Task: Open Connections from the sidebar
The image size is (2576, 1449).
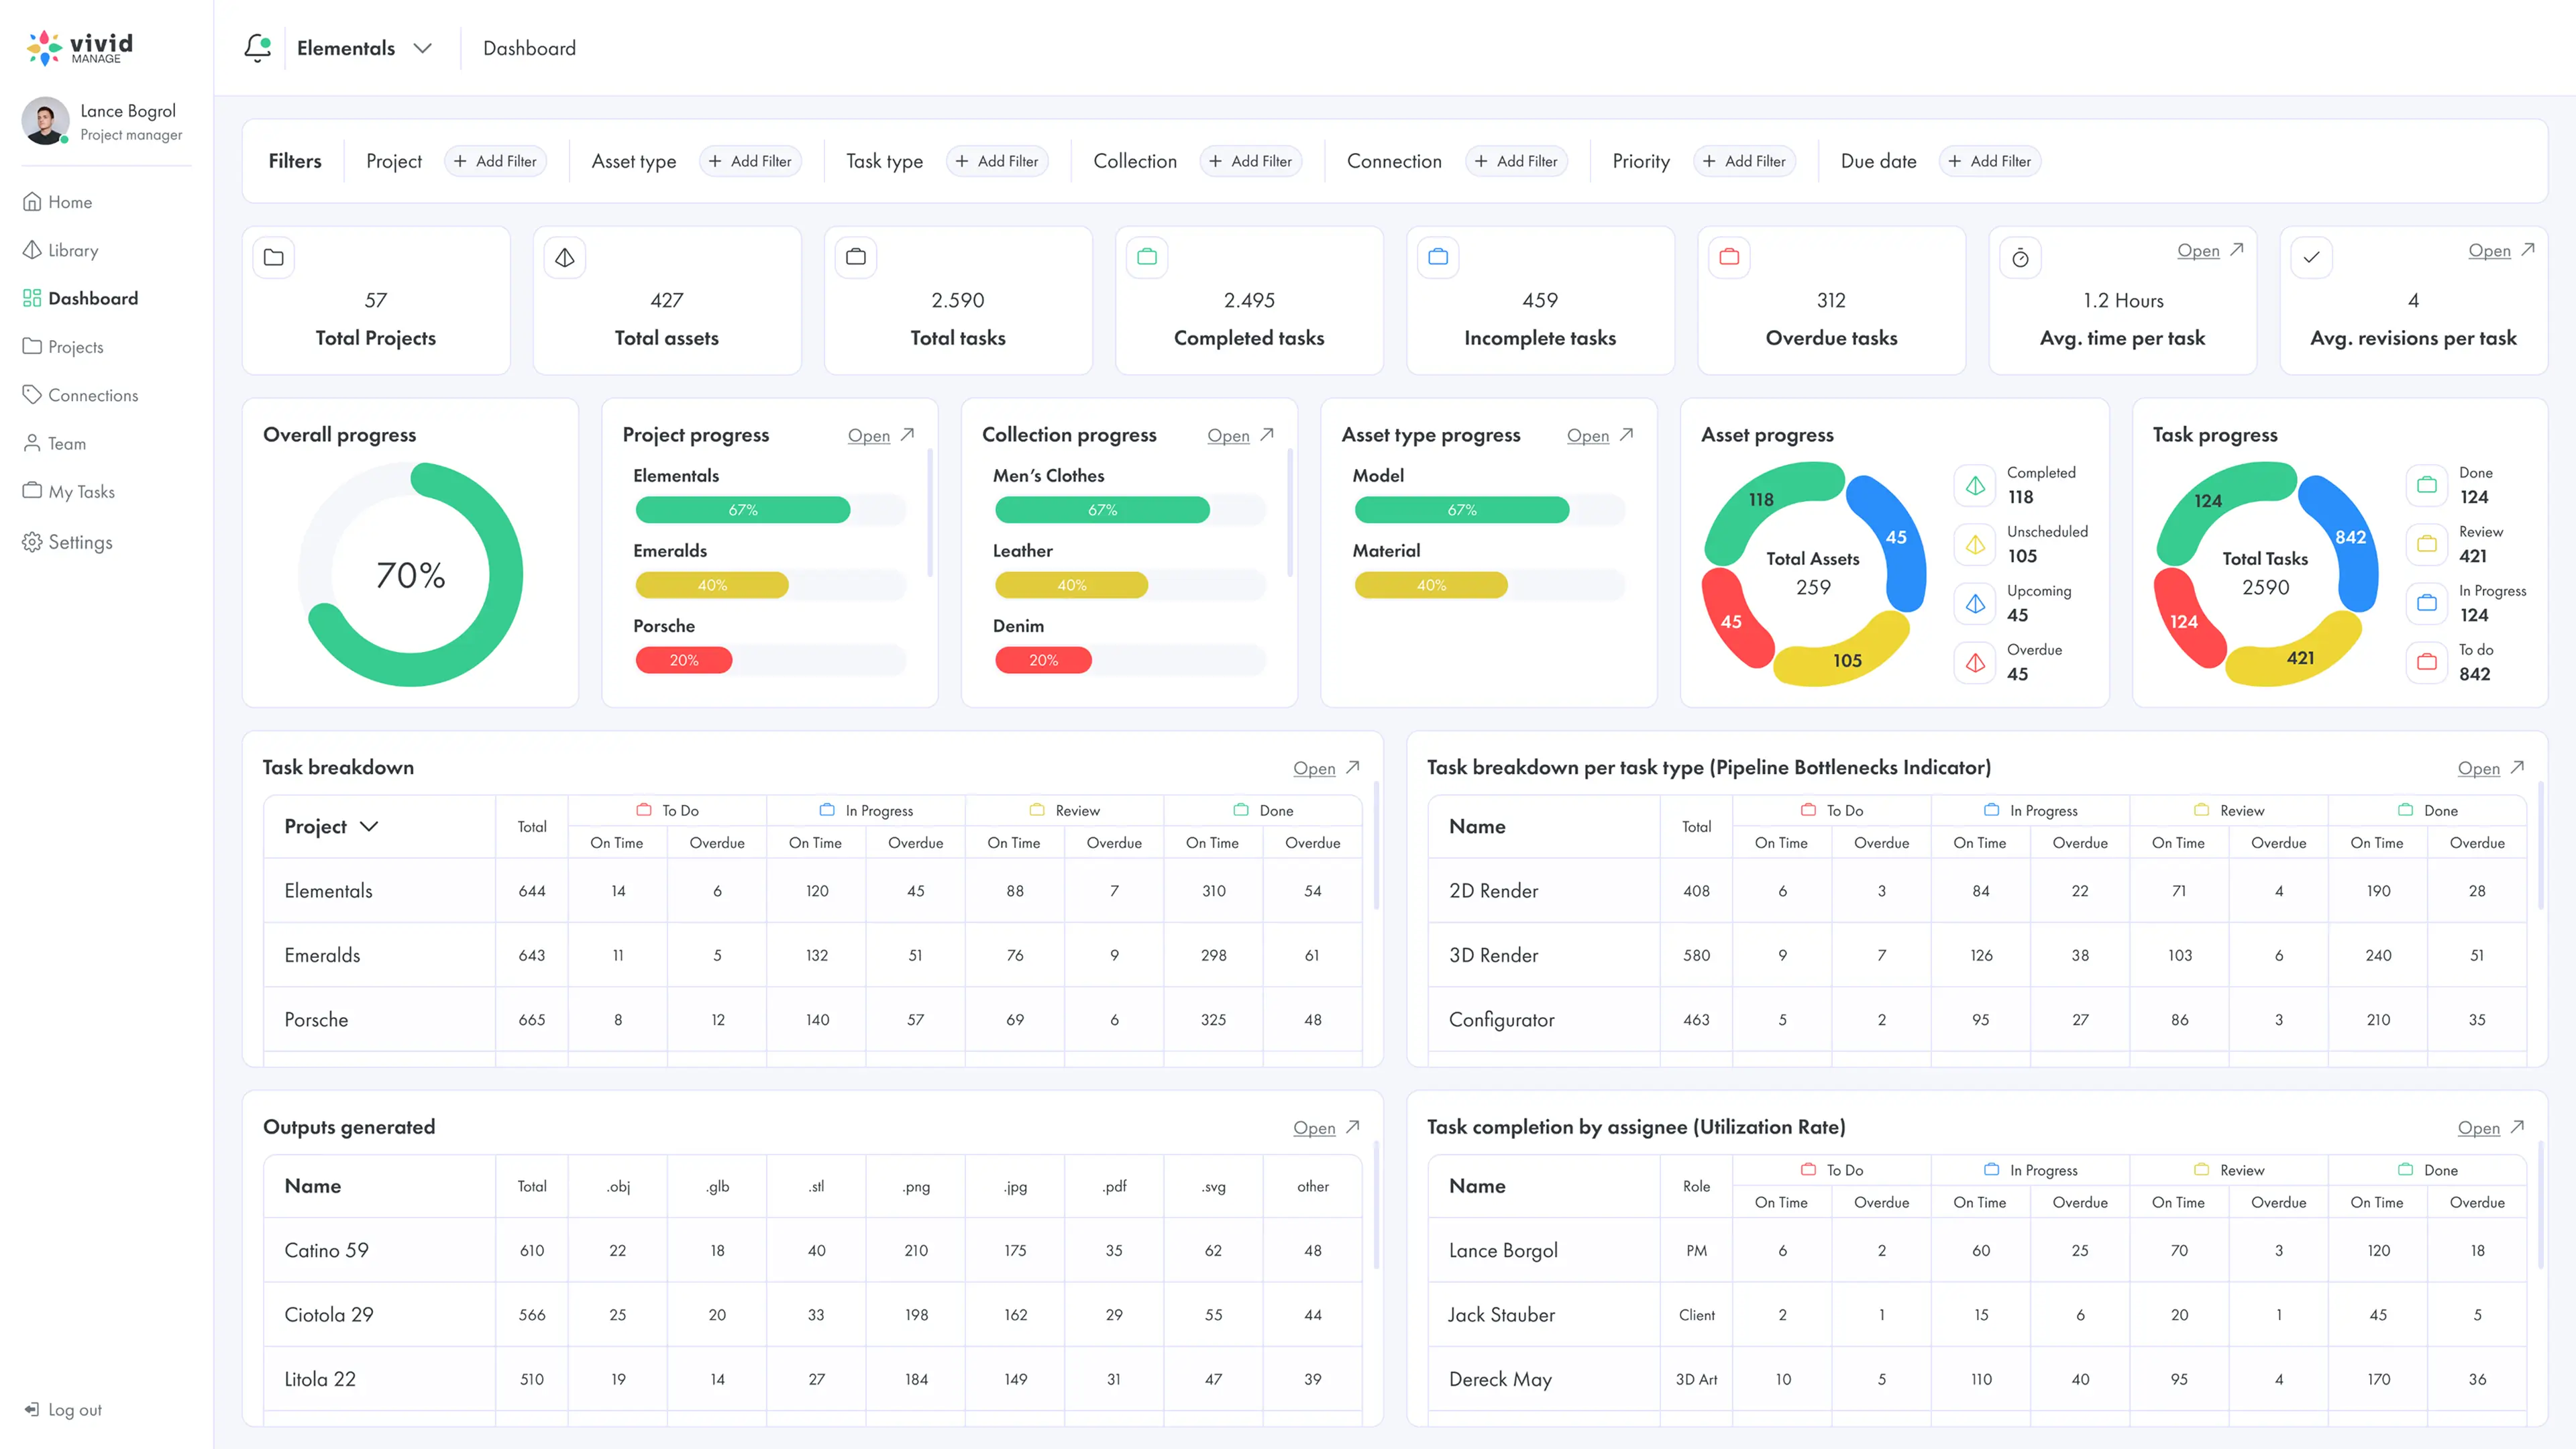Action: pos(93,395)
